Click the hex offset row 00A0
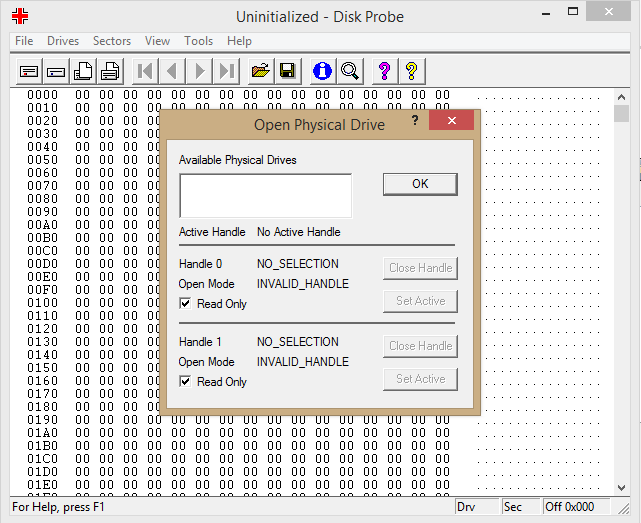The image size is (641, 523). click(x=43, y=225)
